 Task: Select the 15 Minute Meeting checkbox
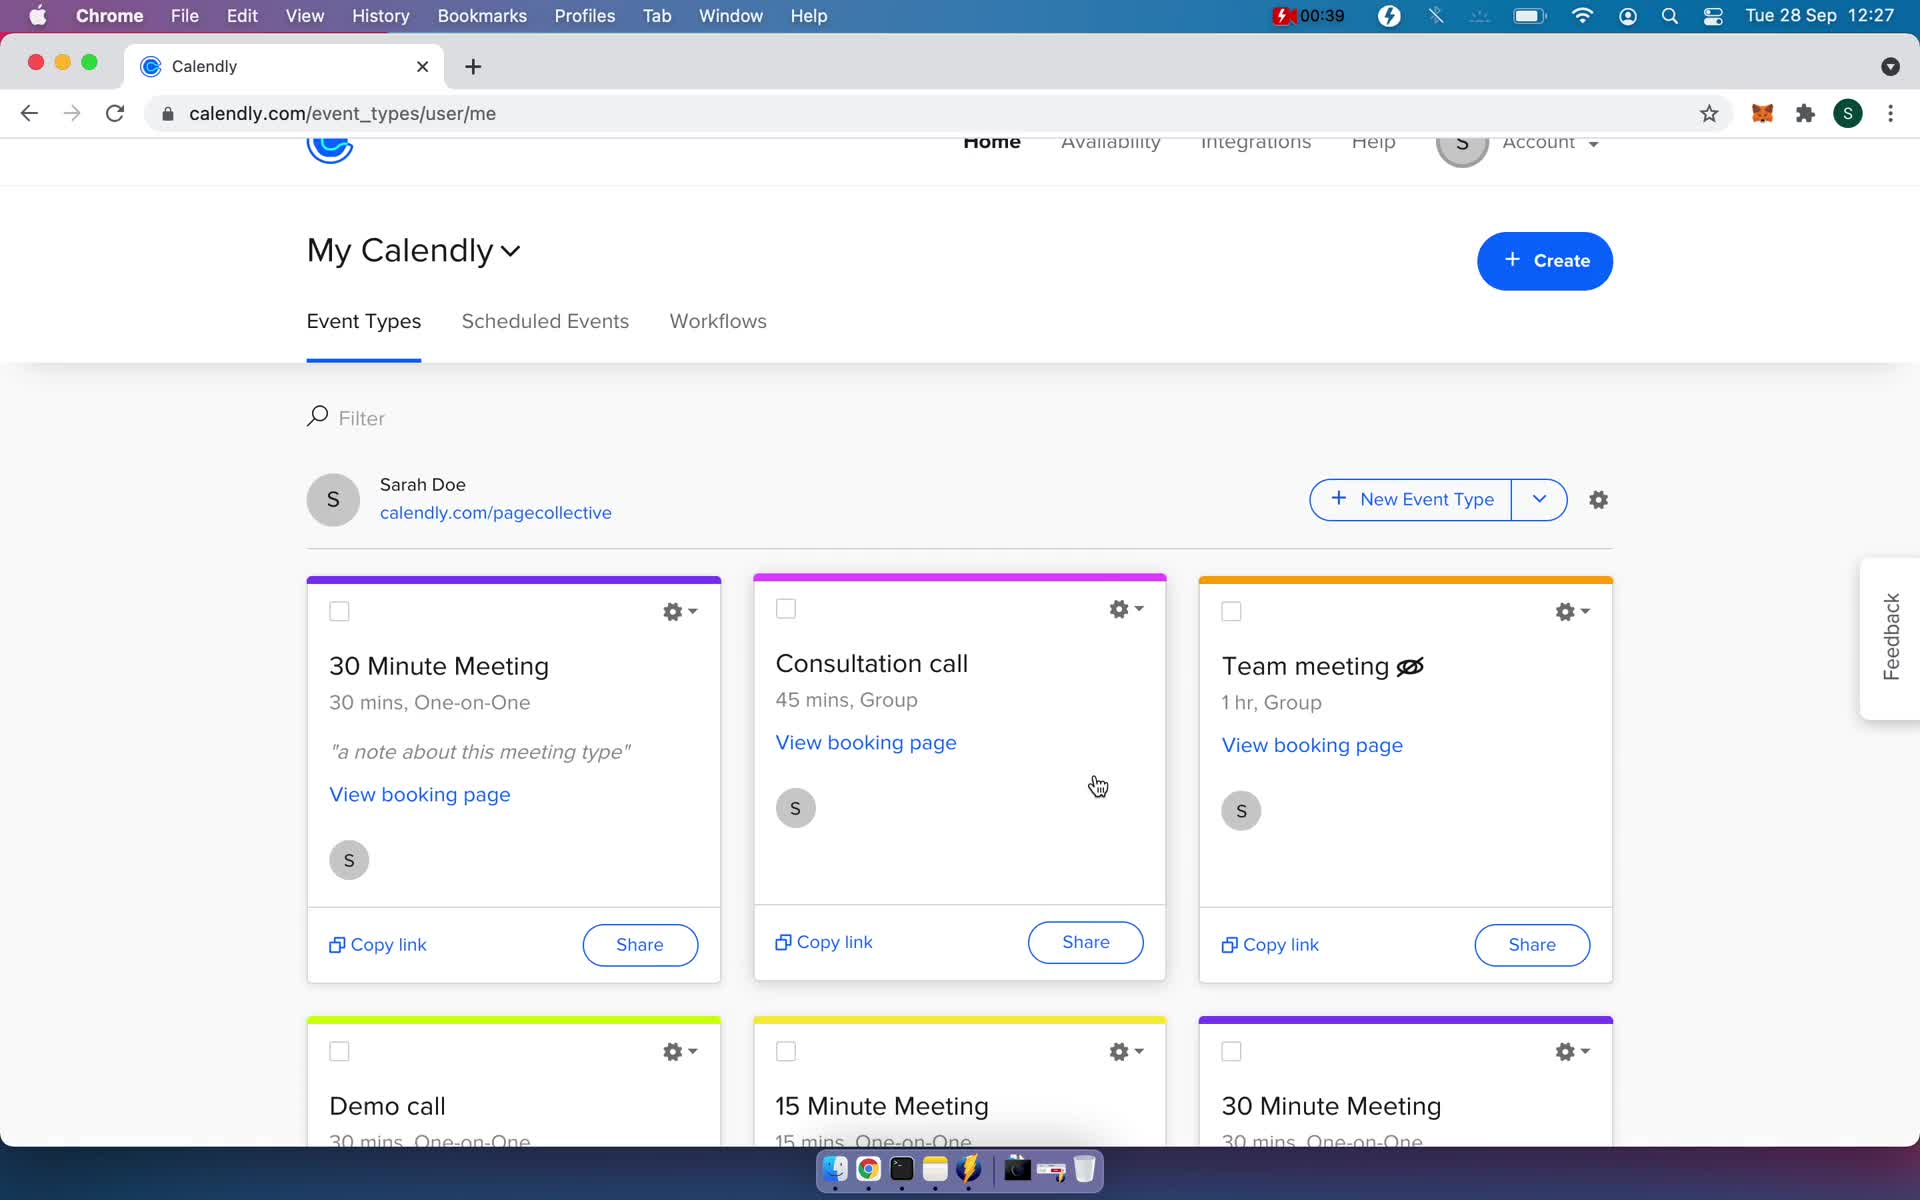coord(786,1051)
